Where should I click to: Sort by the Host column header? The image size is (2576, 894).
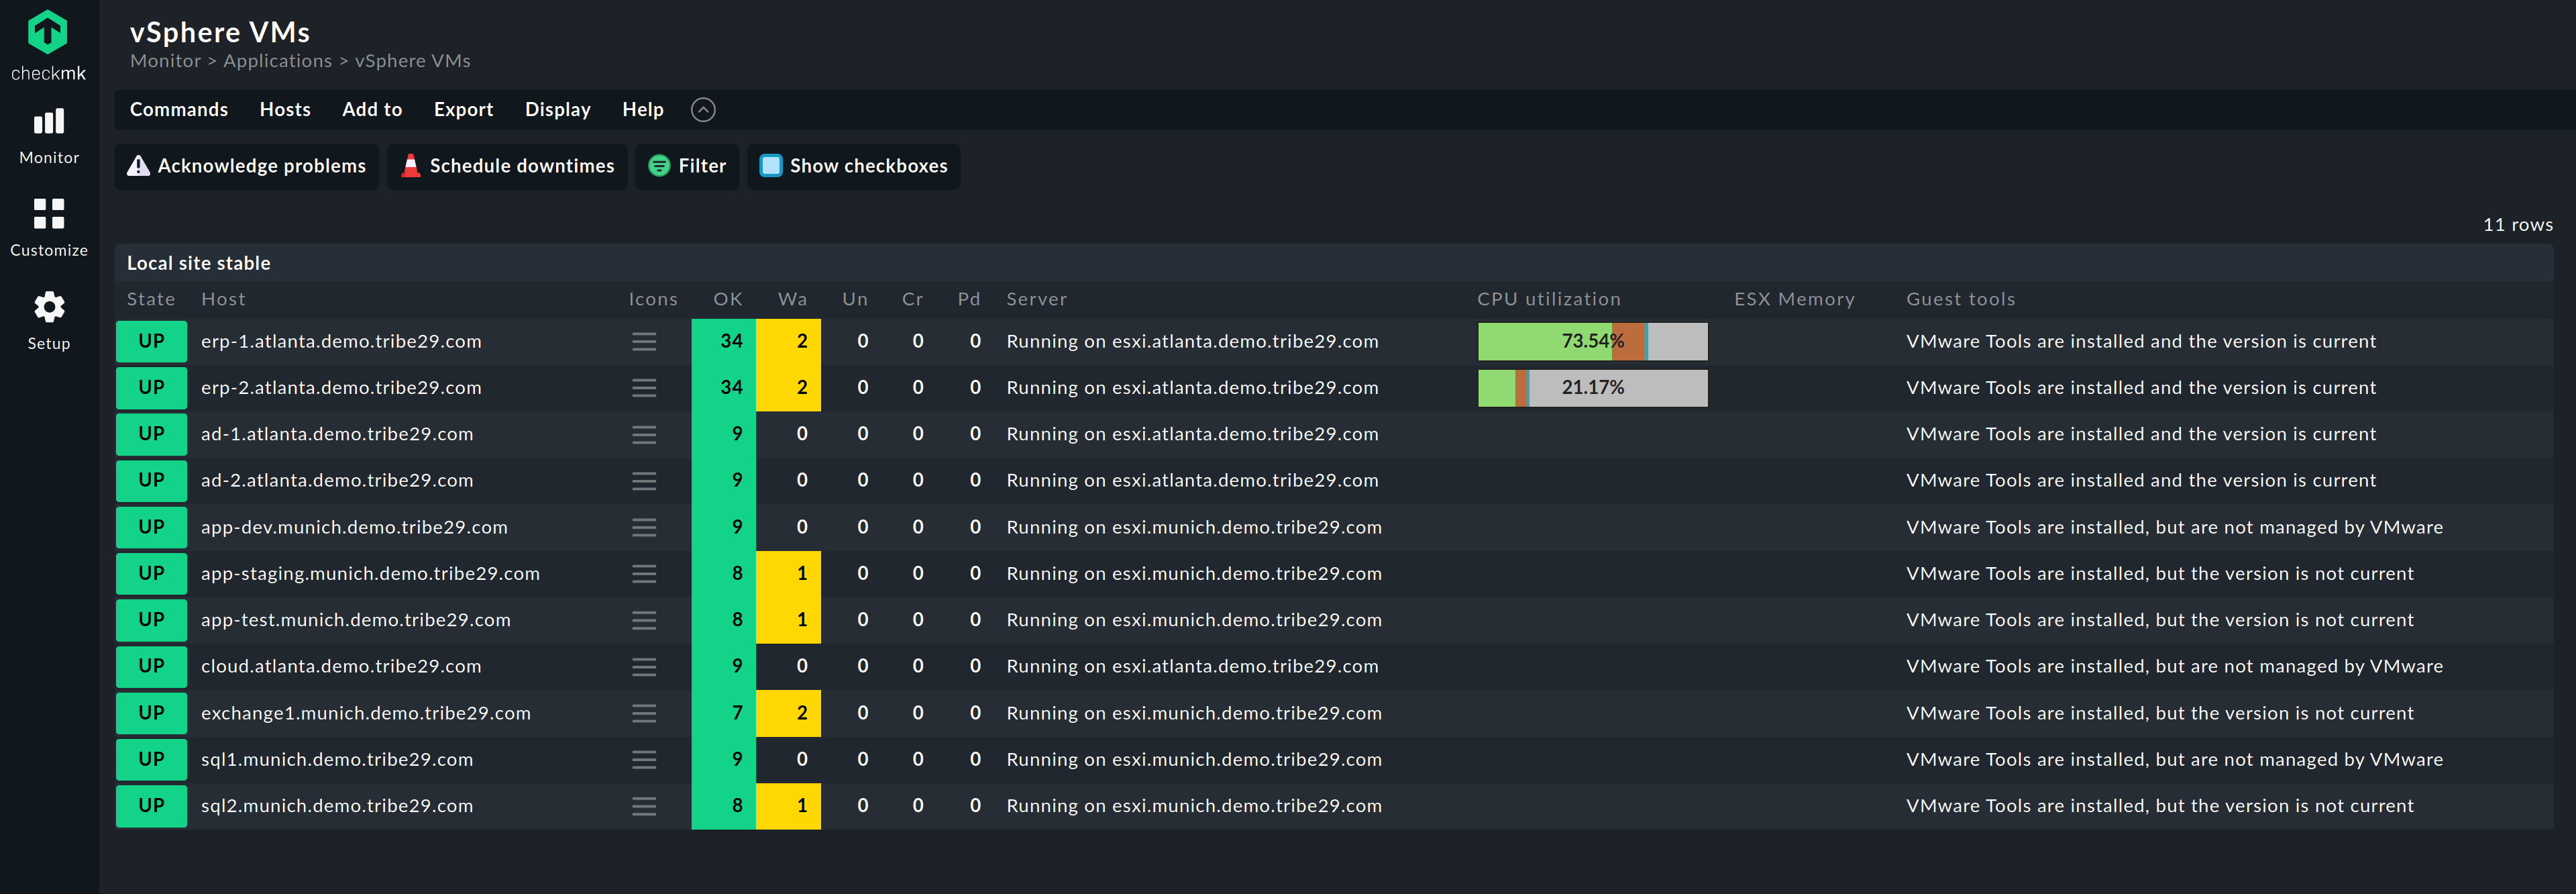point(223,299)
